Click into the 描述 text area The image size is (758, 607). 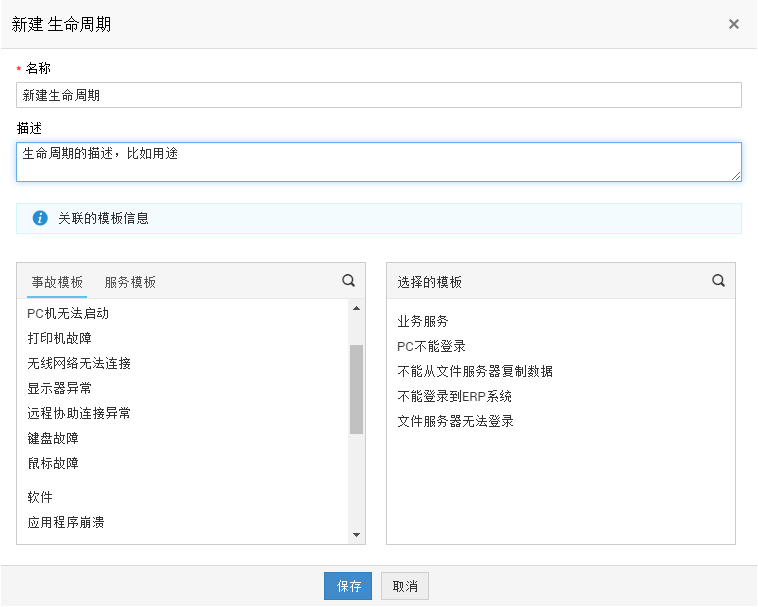click(379, 162)
